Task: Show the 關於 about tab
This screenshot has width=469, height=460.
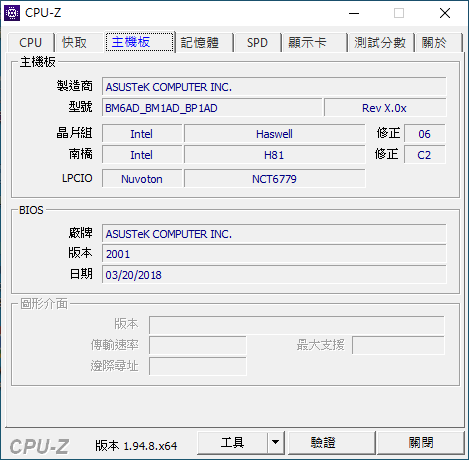Action: pyautogui.click(x=438, y=42)
